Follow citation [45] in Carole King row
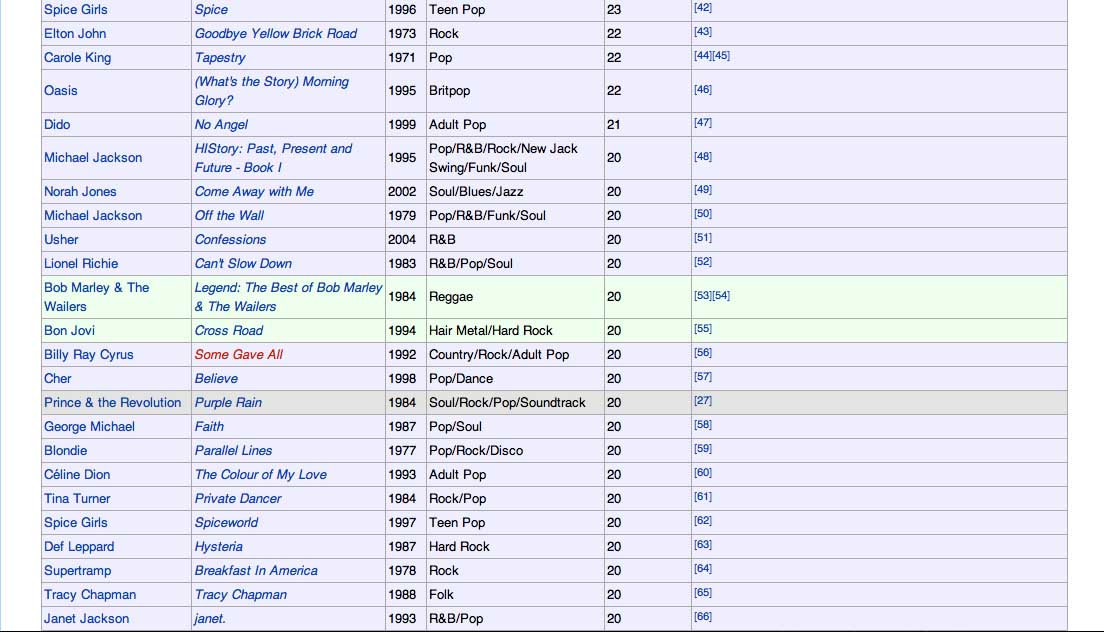 tap(721, 56)
